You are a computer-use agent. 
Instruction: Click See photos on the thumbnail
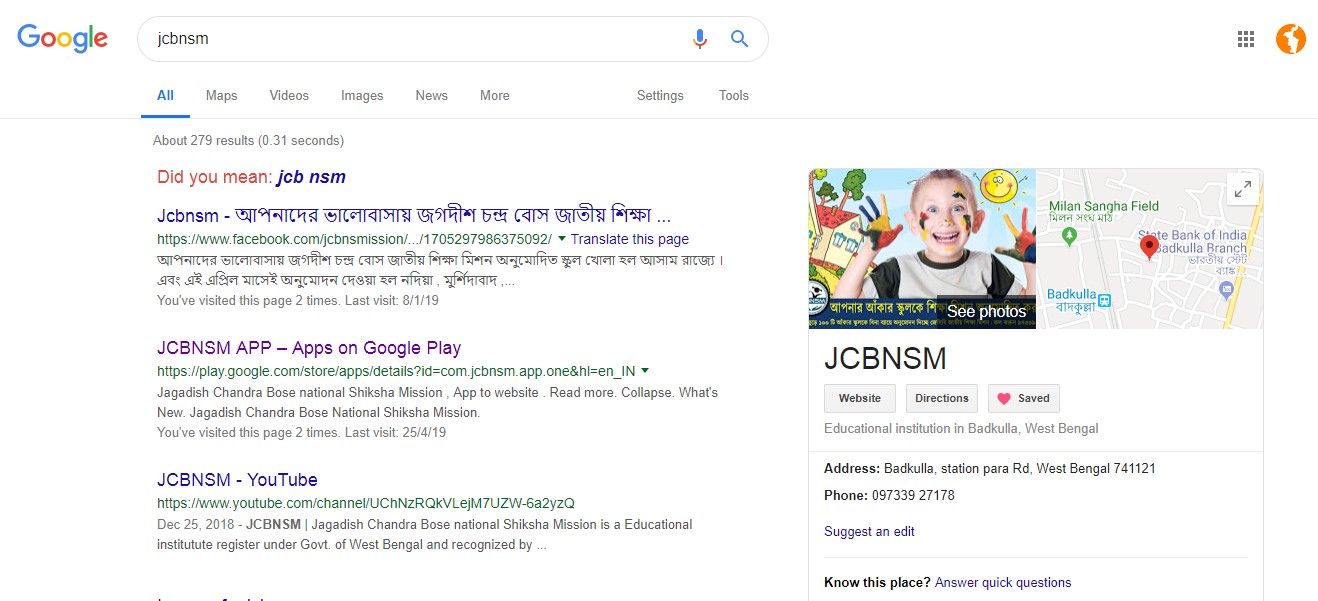coord(986,312)
